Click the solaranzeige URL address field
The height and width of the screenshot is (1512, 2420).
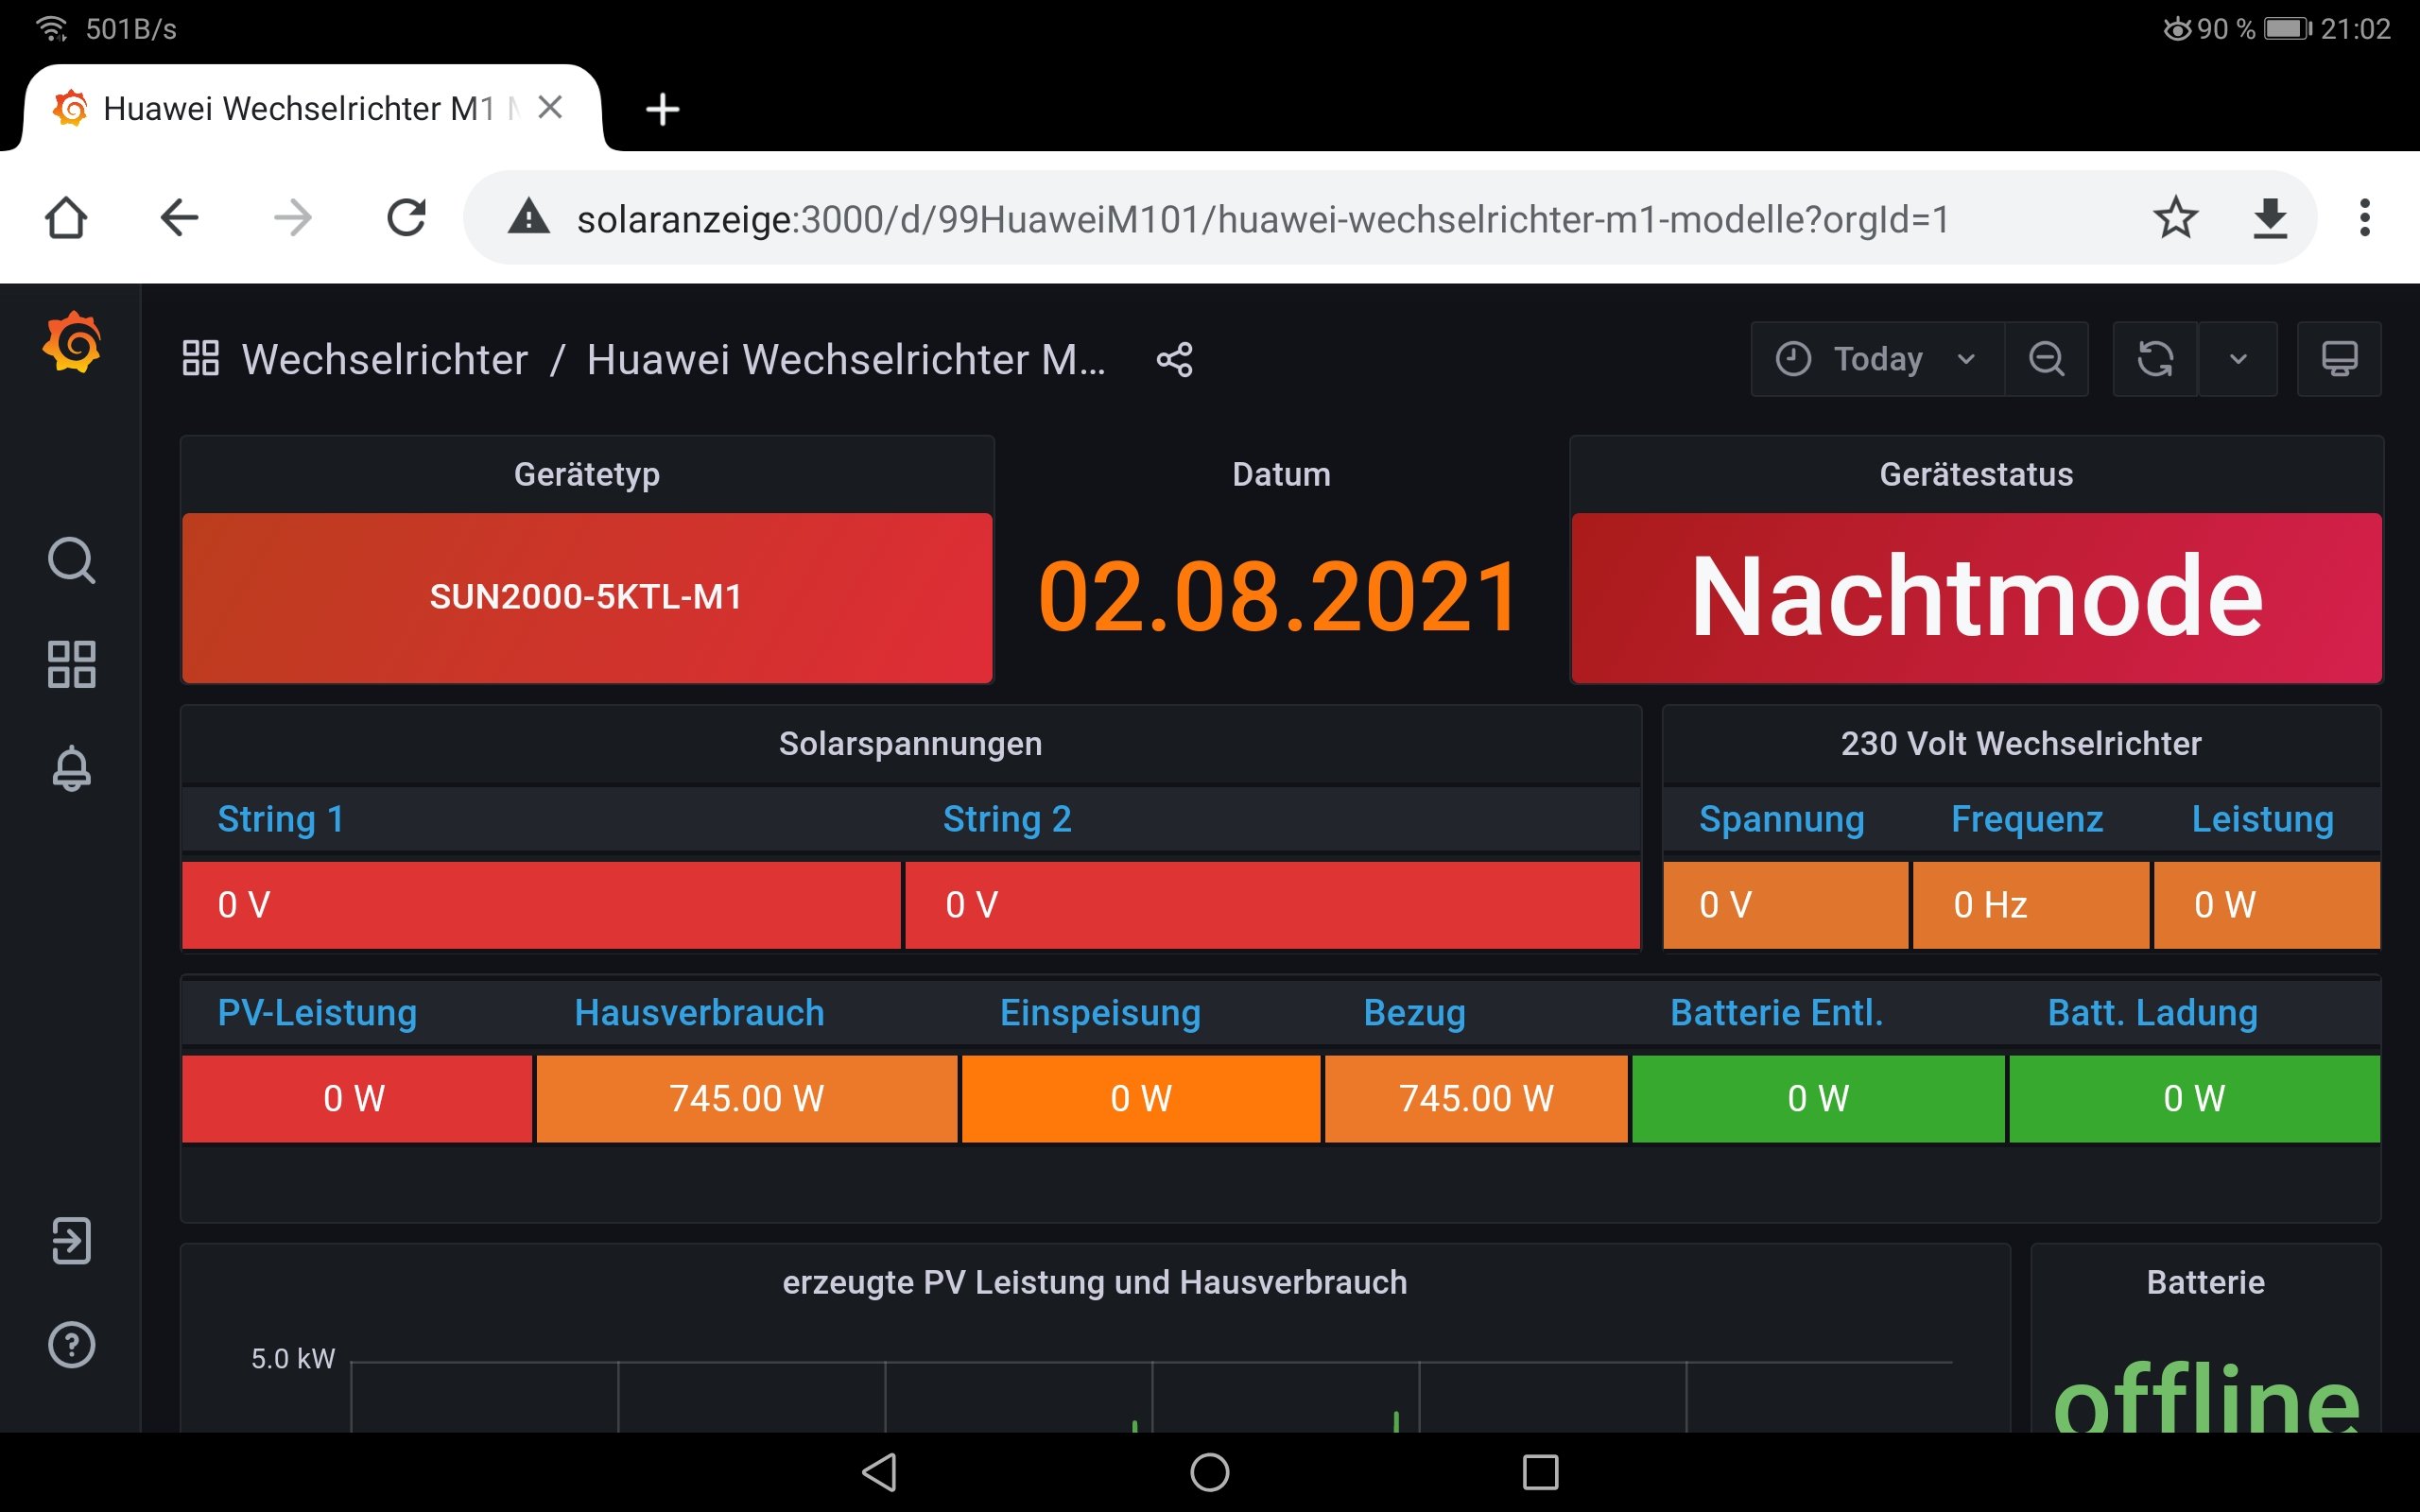coord(1260,219)
